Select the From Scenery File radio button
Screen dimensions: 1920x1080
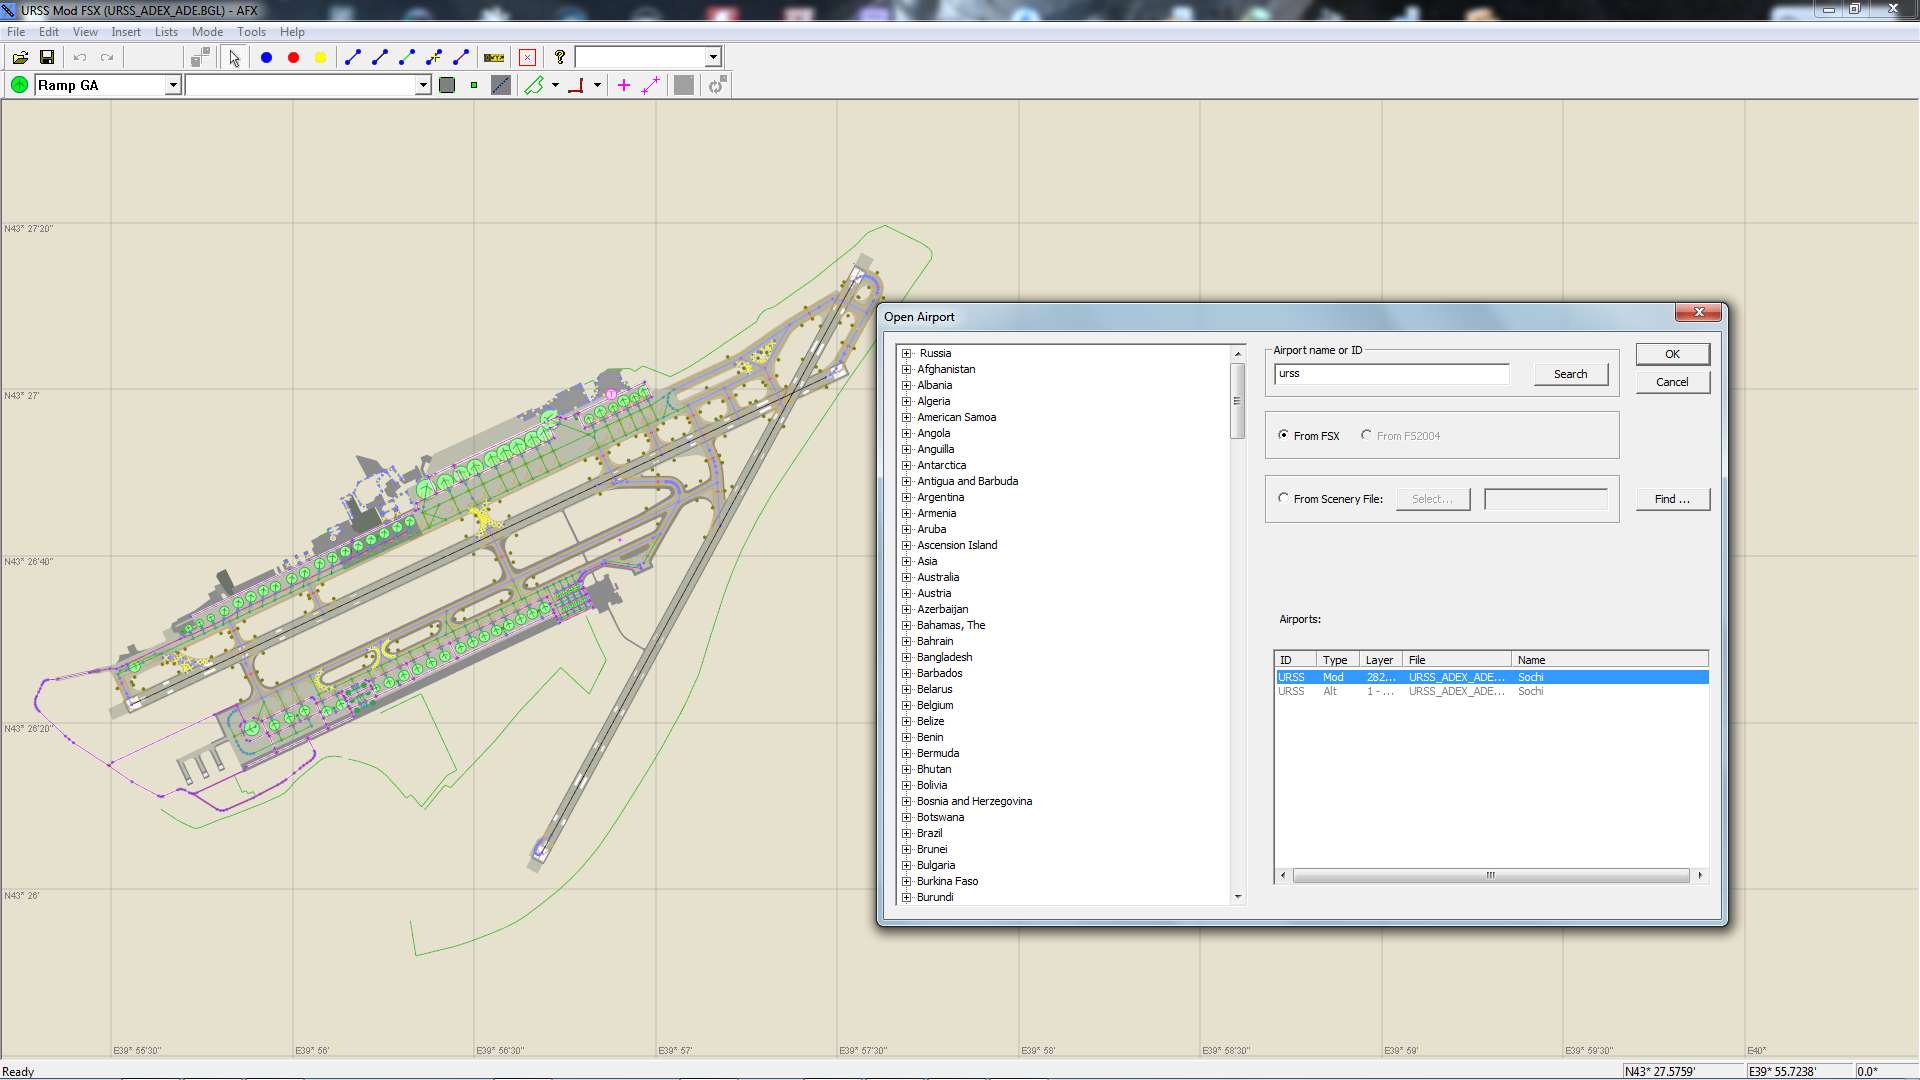click(1284, 498)
